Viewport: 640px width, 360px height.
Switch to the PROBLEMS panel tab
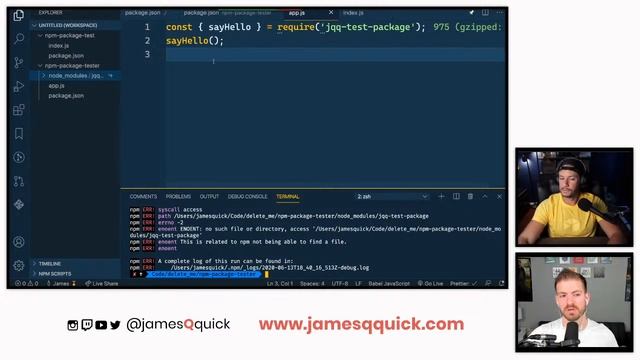click(178, 196)
